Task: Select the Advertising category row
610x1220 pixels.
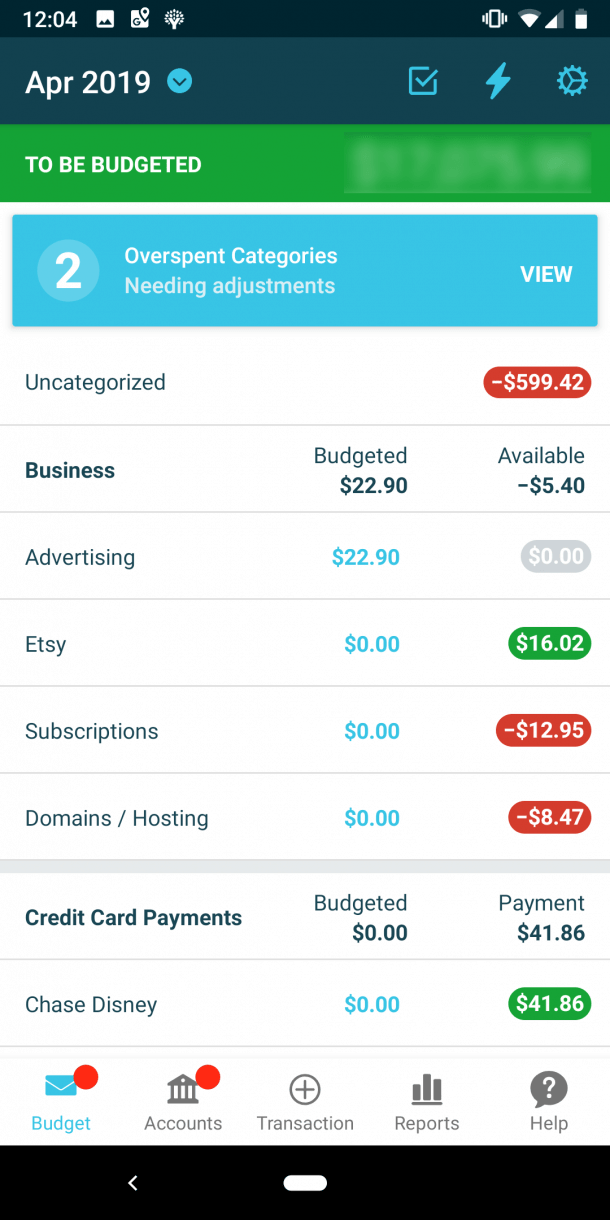Action: click(80, 557)
